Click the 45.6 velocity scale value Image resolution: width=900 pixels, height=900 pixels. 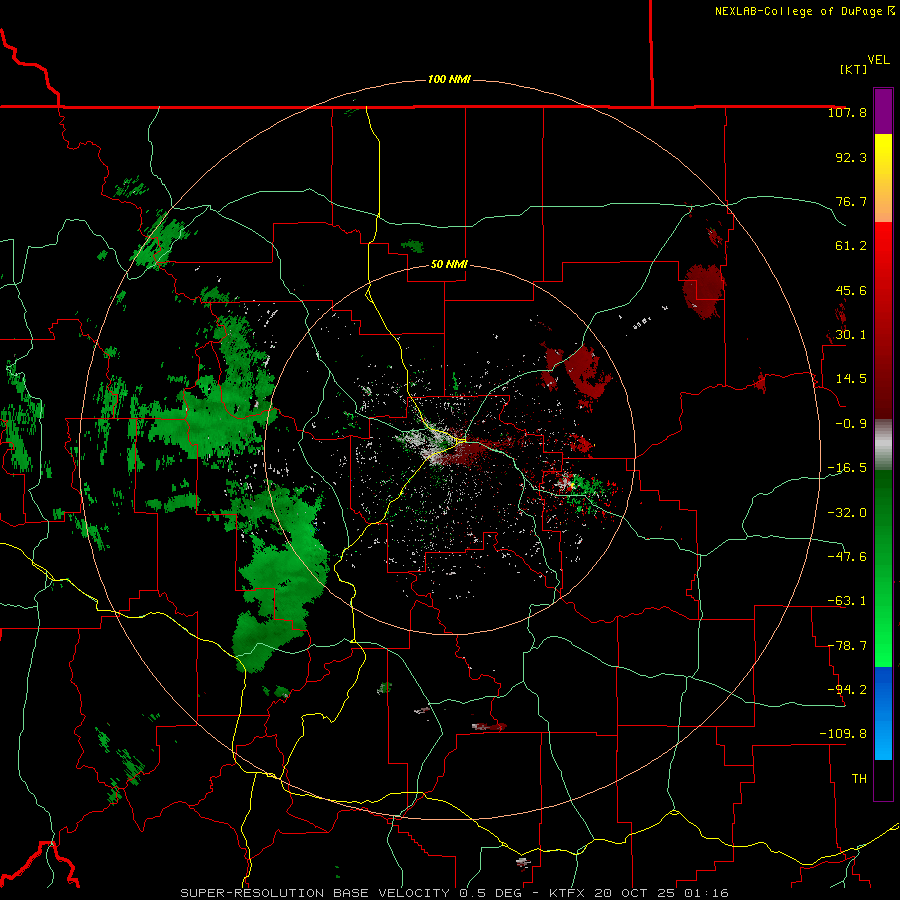851,290
